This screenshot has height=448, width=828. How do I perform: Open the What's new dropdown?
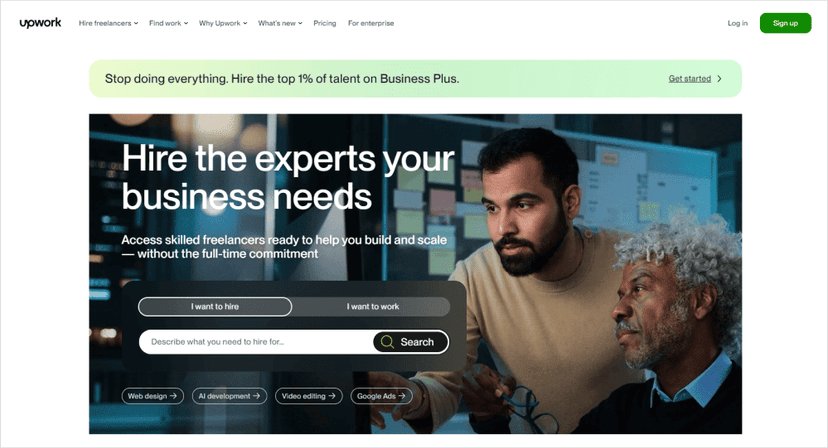click(x=280, y=23)
